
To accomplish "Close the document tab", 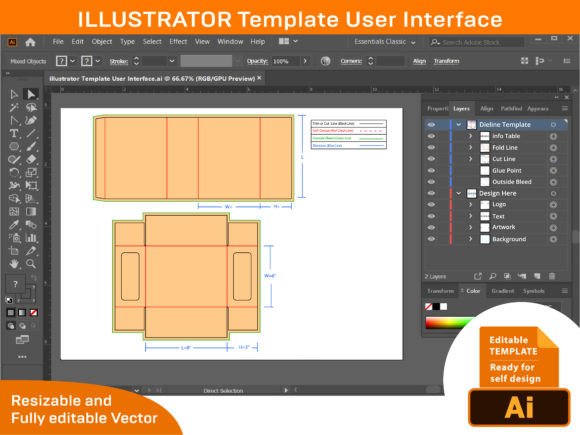I will [x=259, y=78].
